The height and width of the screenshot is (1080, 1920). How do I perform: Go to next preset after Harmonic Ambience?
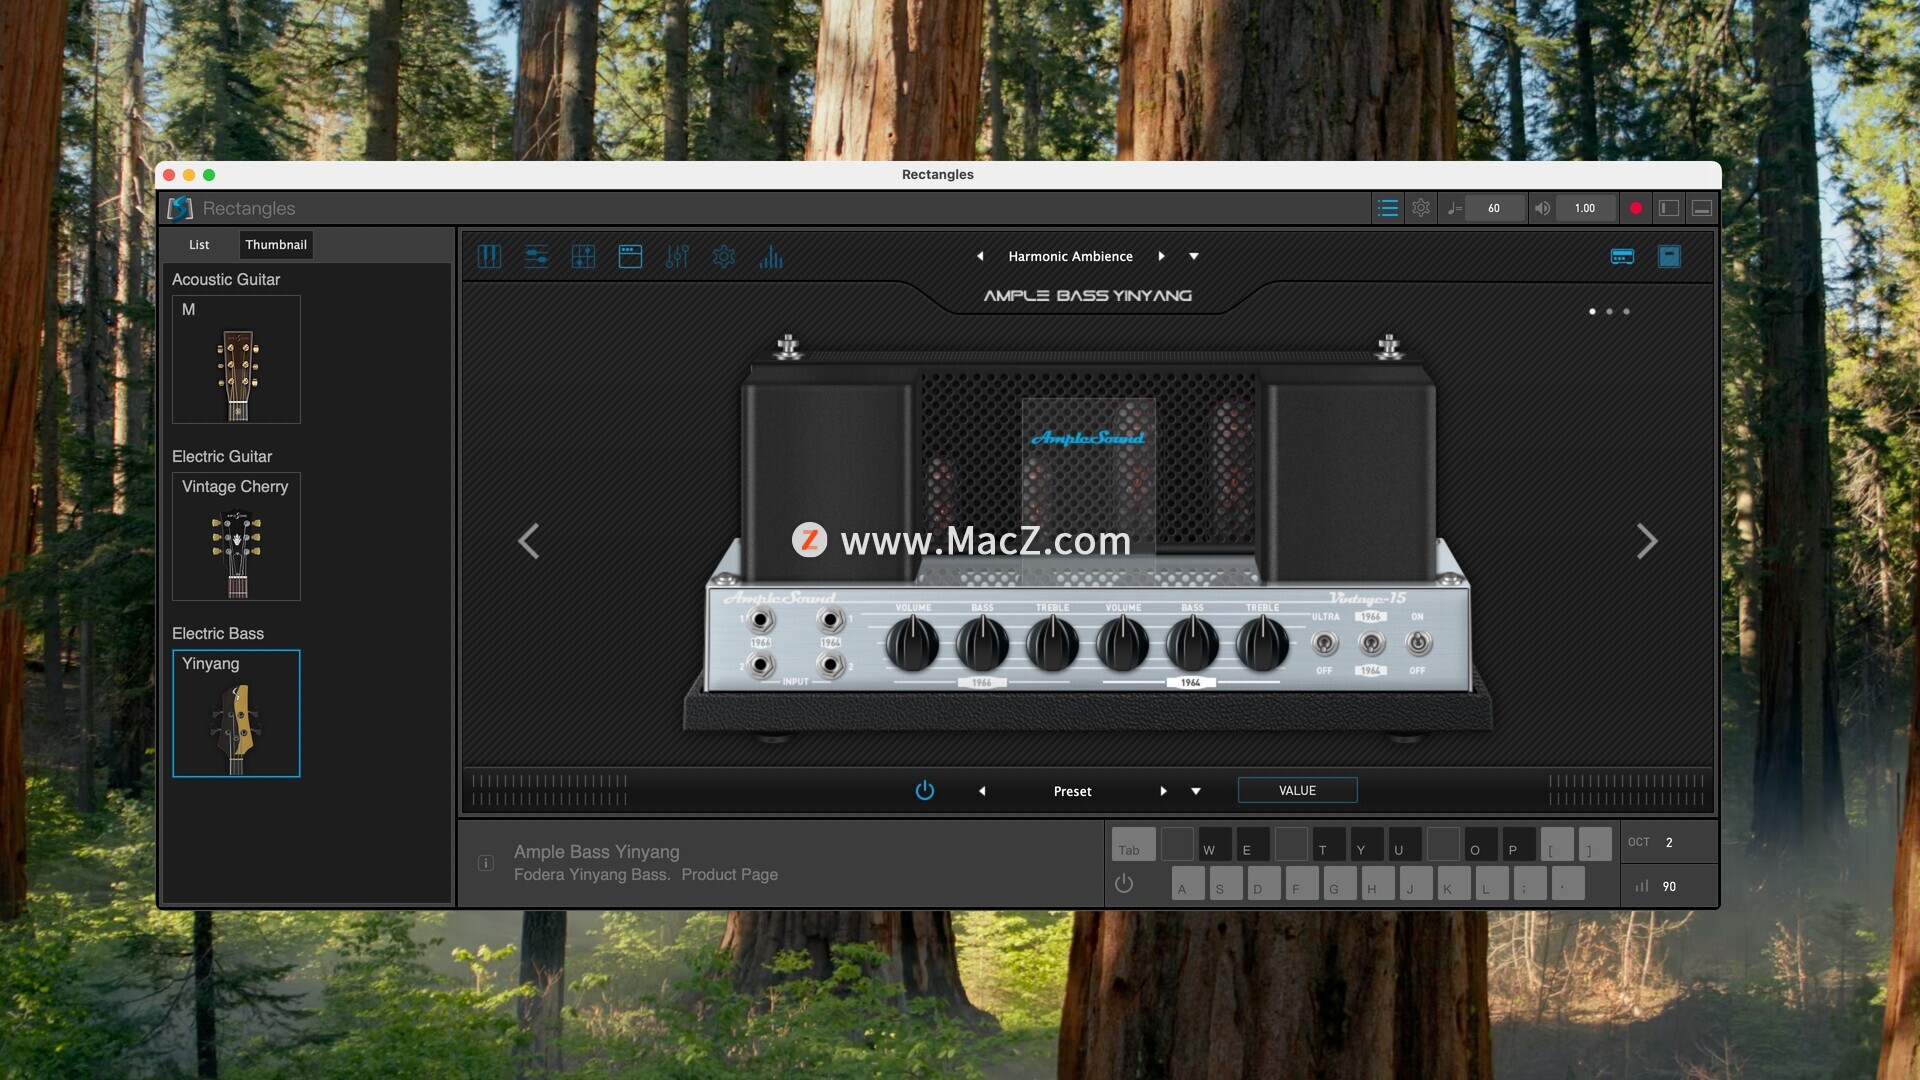click(1161, 257)
